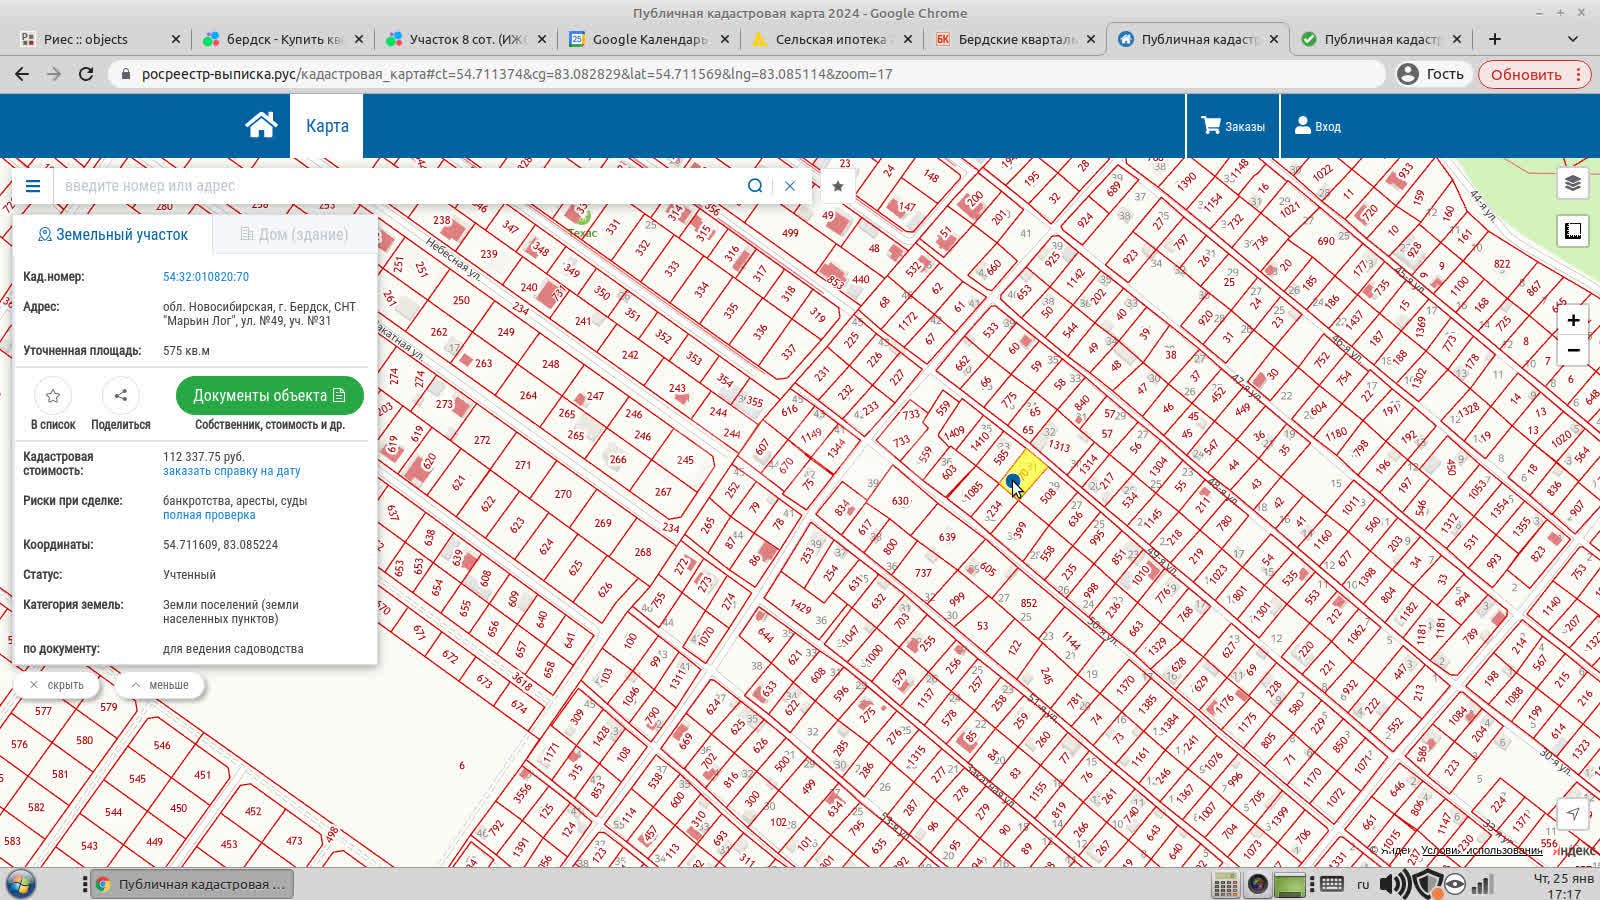Open network signal tray icon
1600x900 pixels.
1483,884
